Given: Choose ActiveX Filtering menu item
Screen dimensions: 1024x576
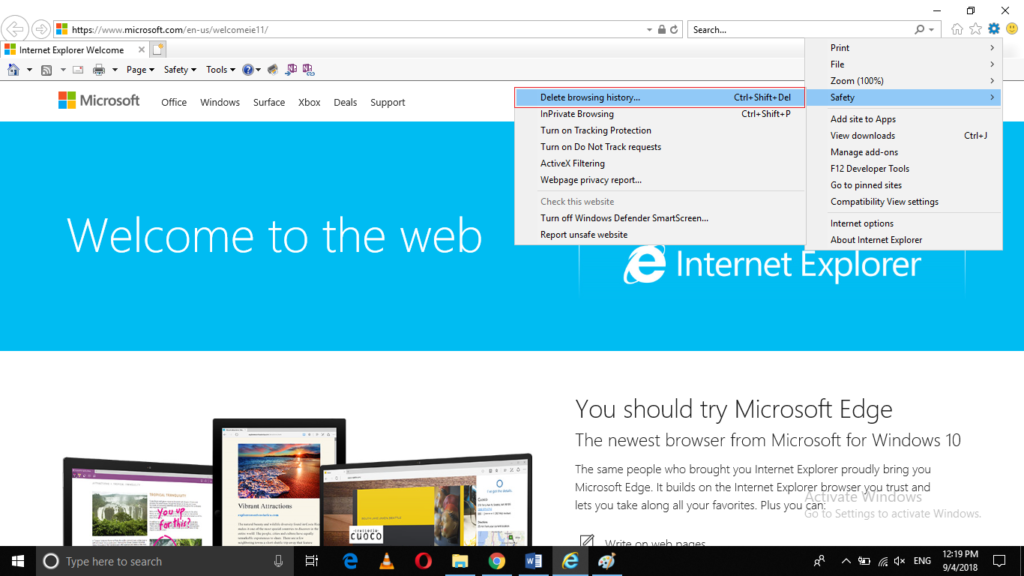Looking at the screenshot, I should [660, 163].
